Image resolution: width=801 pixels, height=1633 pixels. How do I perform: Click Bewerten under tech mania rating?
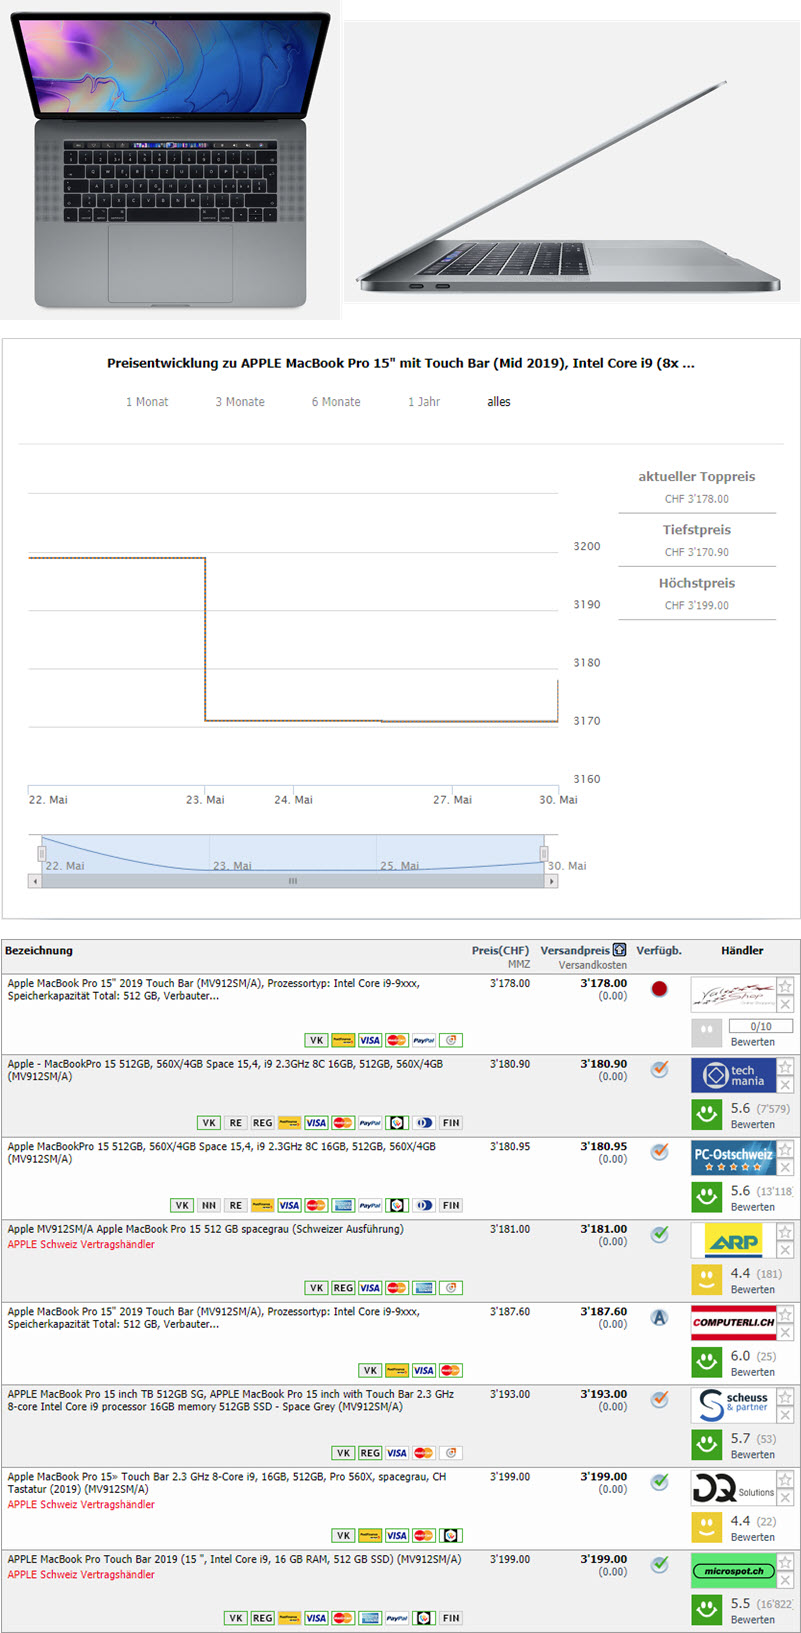(752, 1124)
